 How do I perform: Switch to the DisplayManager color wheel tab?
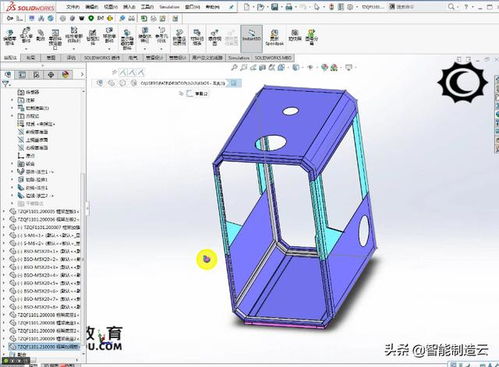[x=65, y=74]
